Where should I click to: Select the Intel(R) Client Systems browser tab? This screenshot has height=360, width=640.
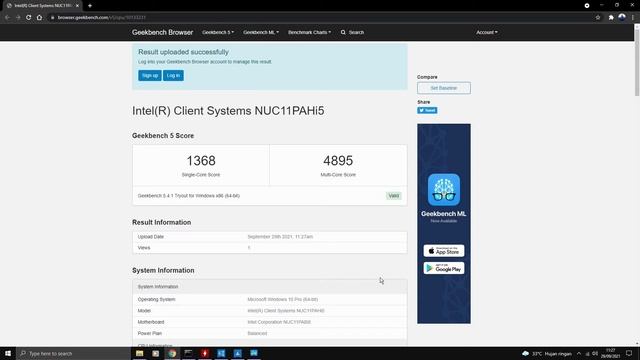pyautogui.click(x=42, y=6)
